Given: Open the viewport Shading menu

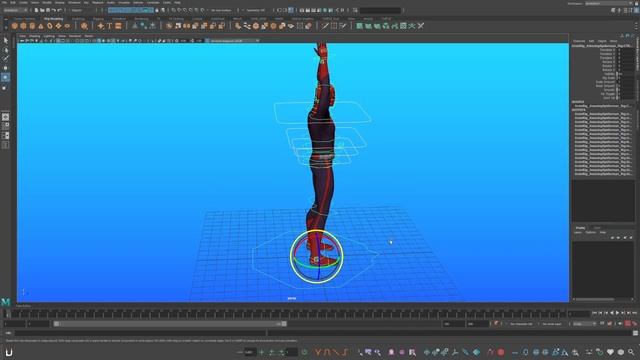Looking at the screenshot, I should click(35, 36).
